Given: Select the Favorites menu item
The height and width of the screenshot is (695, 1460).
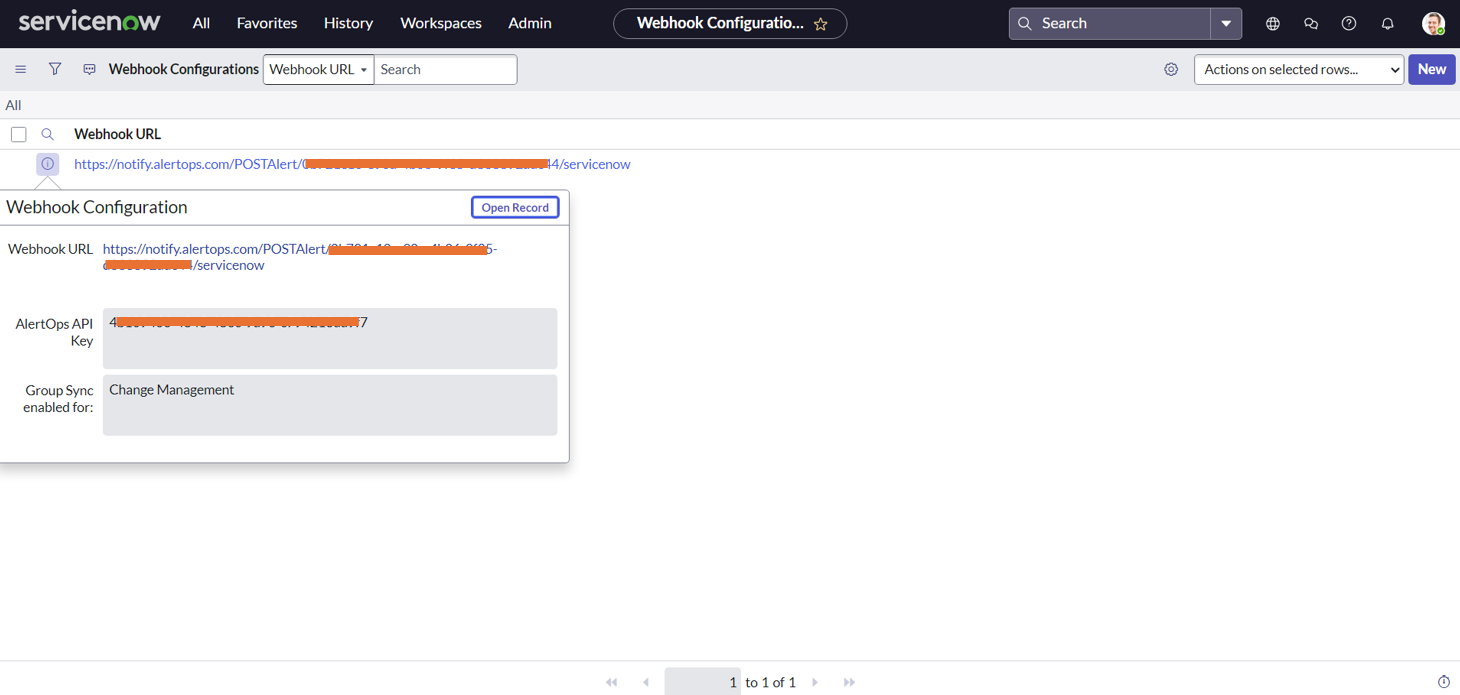Looking at the screenshot, I should (266, 22).
